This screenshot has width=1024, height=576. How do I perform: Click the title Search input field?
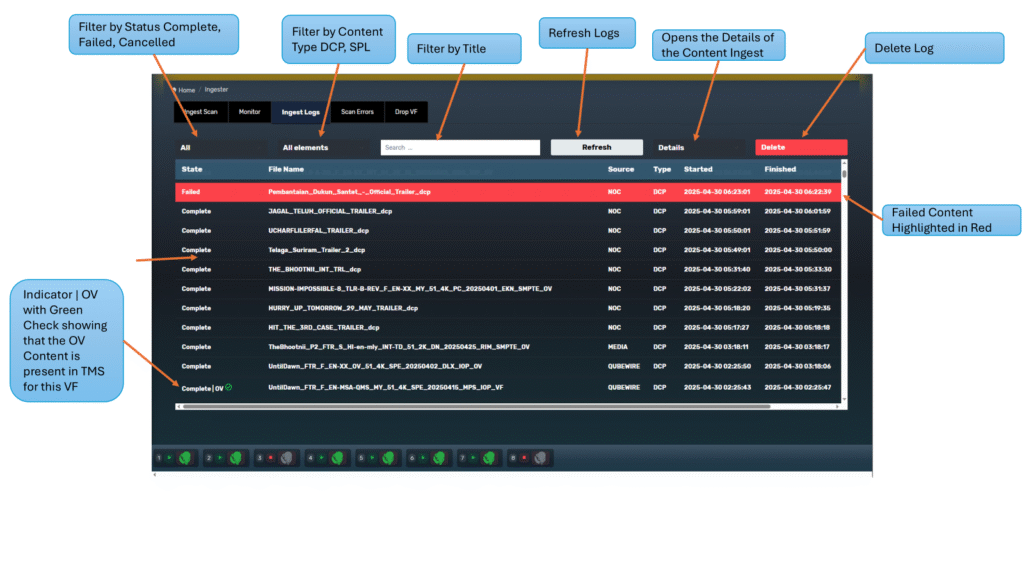coord(459,147)
